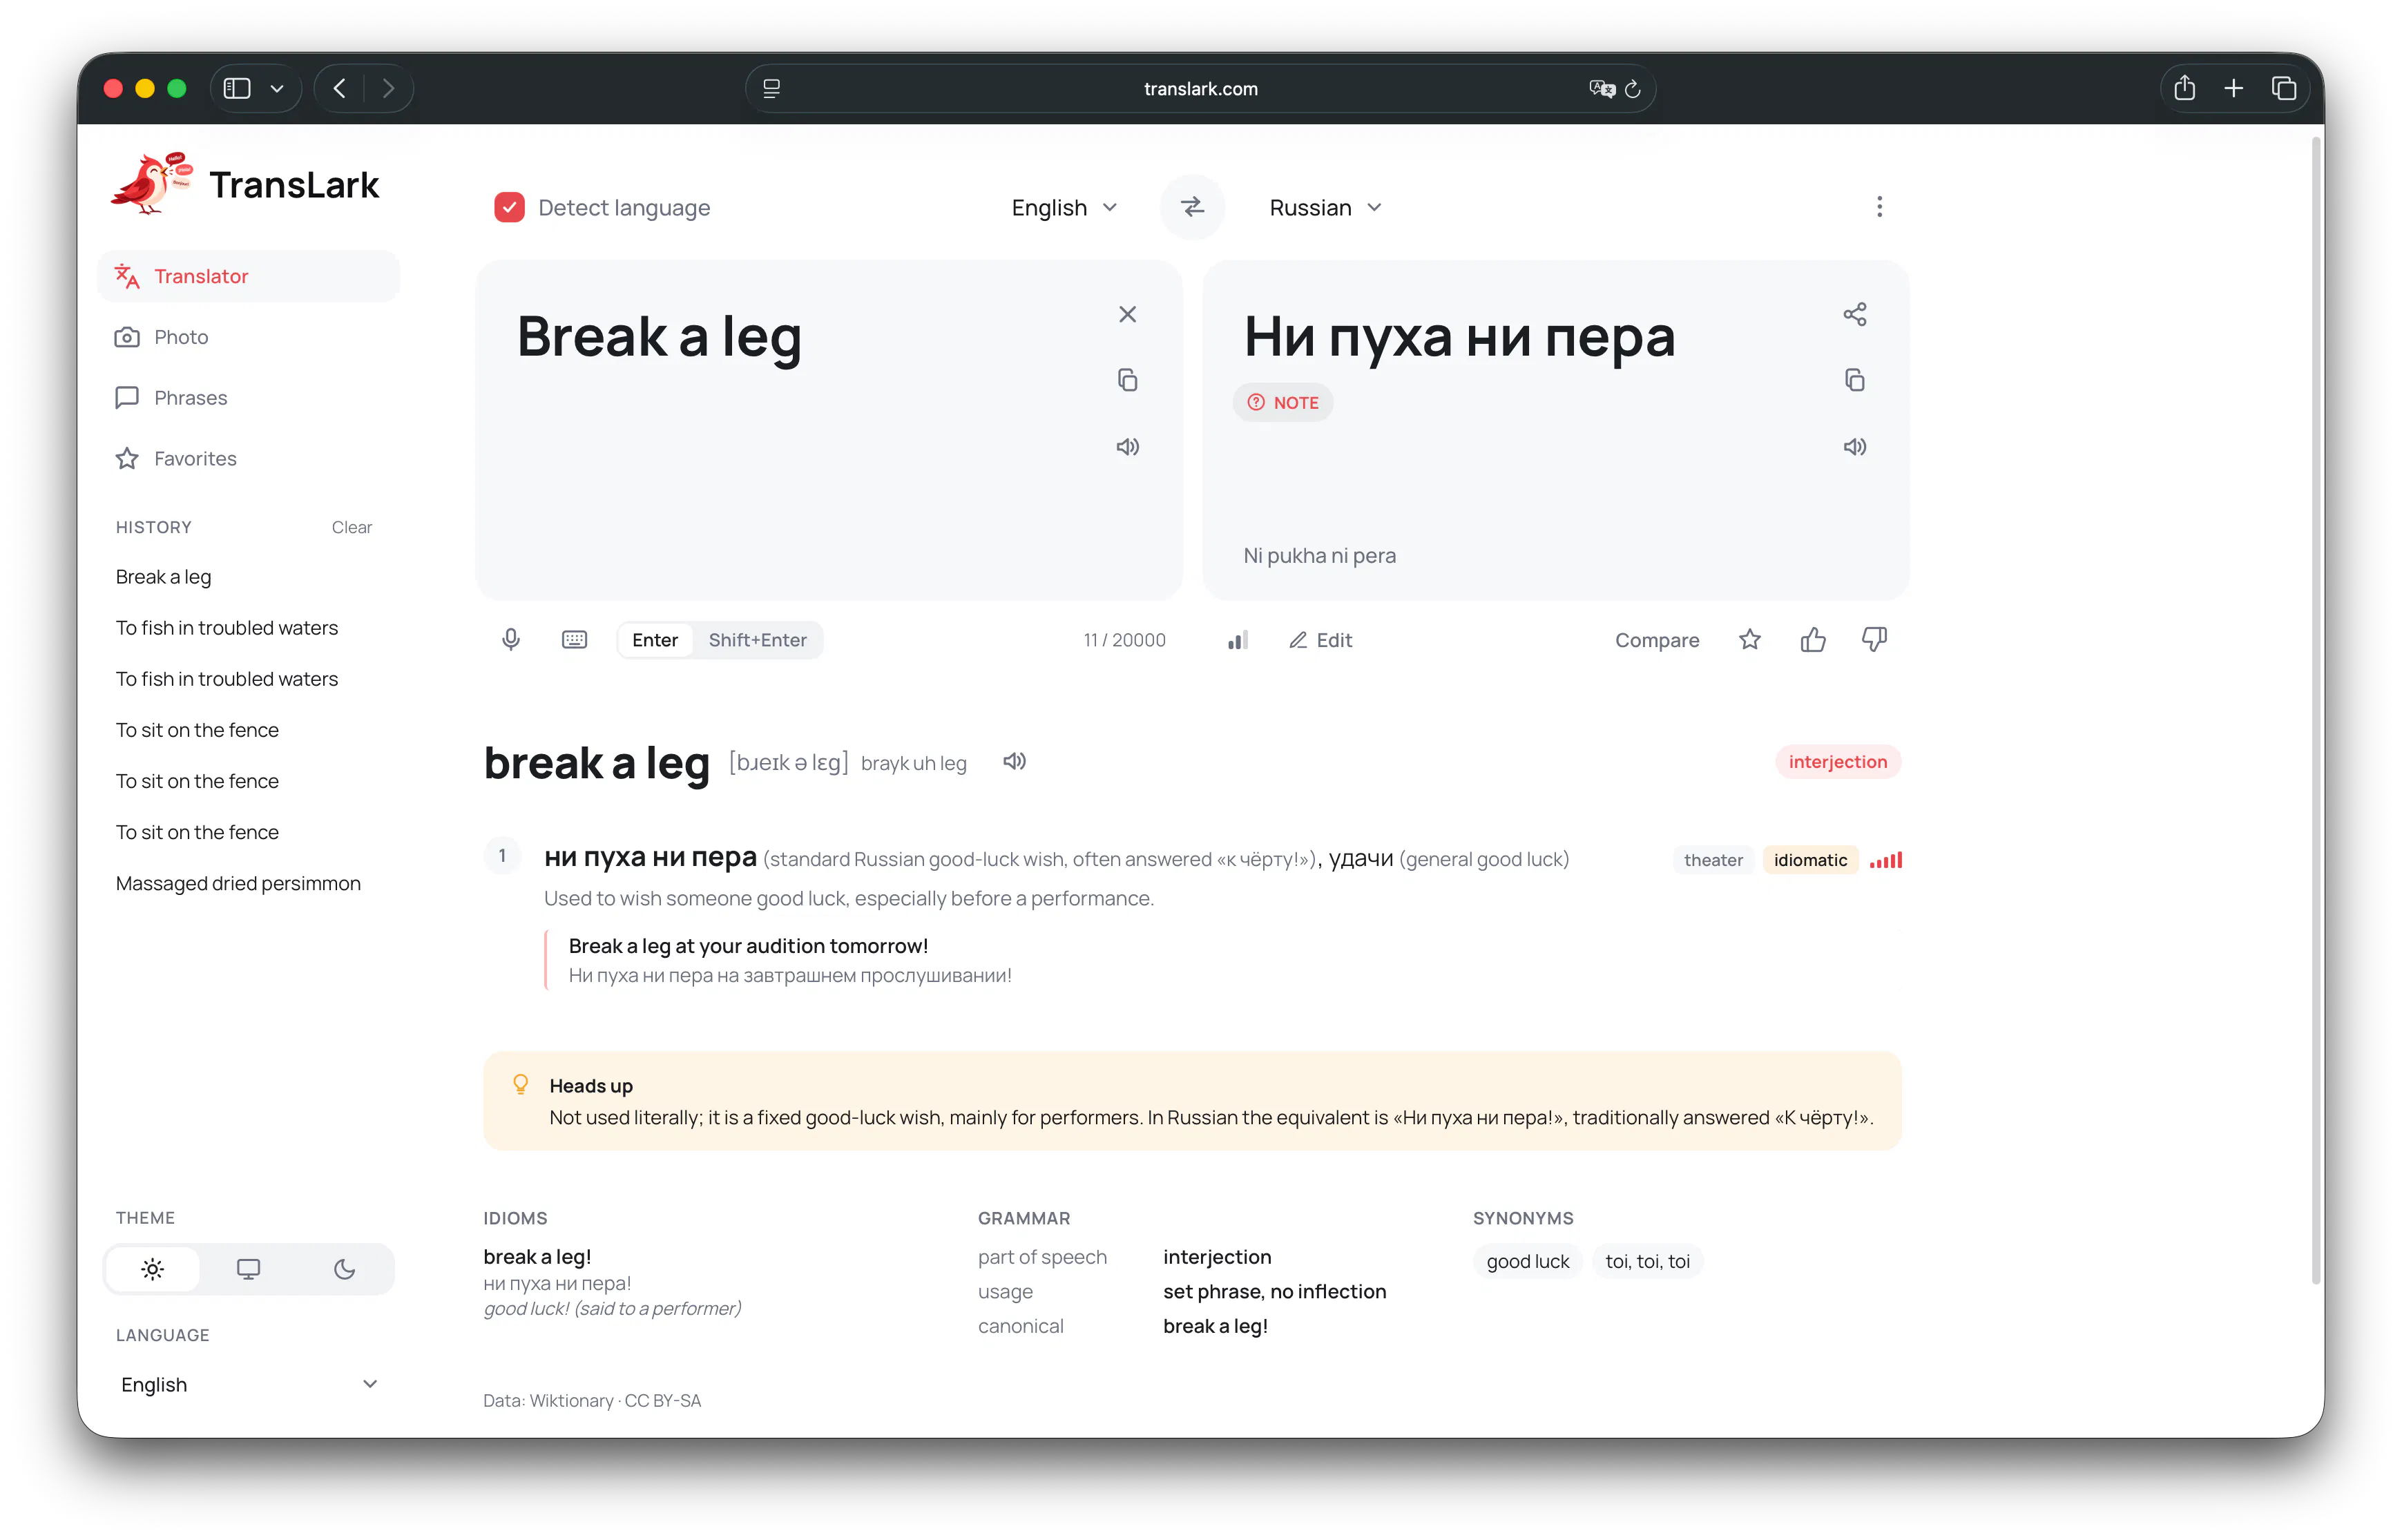Start voice input with microphone icon
Viewport: 2402px width, 1540px height.
click(510, 640)
